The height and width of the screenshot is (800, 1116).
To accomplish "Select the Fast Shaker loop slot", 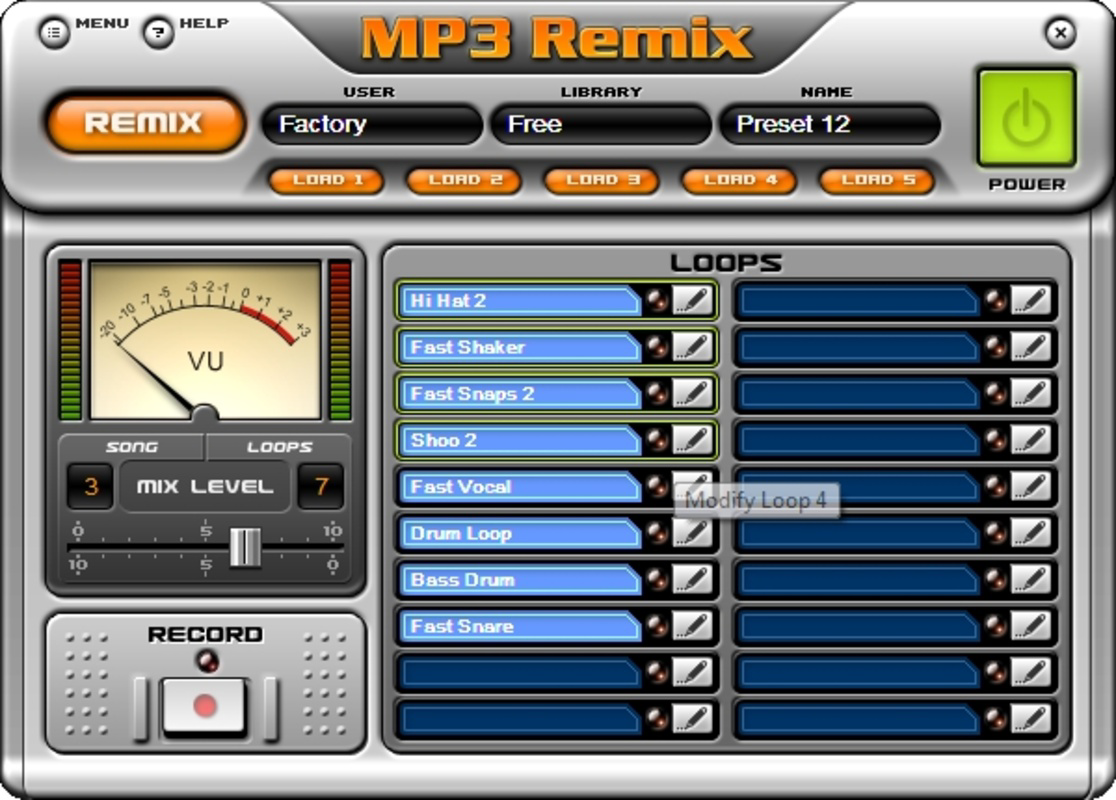I will click(520, 347).
